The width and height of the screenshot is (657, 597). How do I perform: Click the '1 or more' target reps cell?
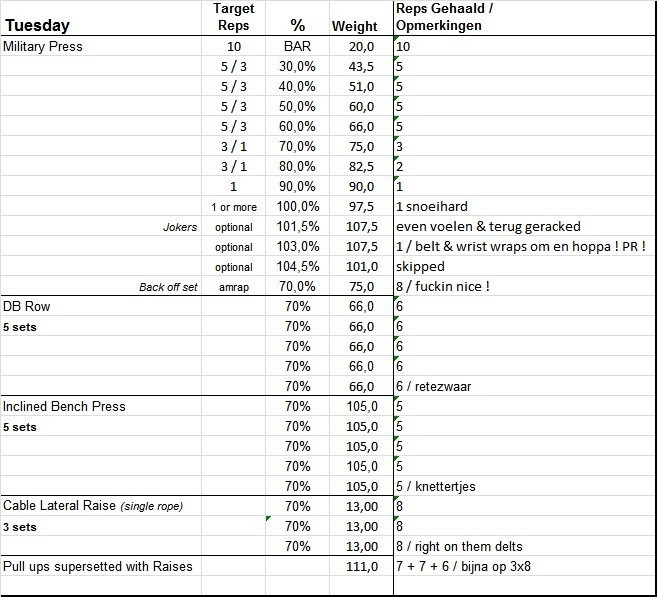click(233, 207)
